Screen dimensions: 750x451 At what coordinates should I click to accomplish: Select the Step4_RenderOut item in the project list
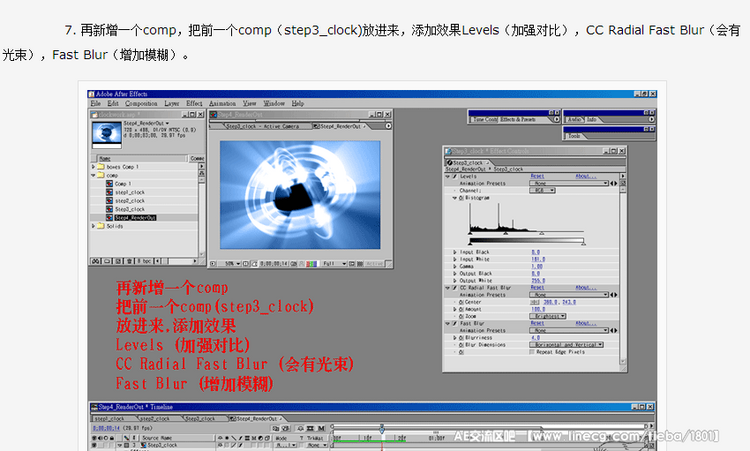coord(135,218)
